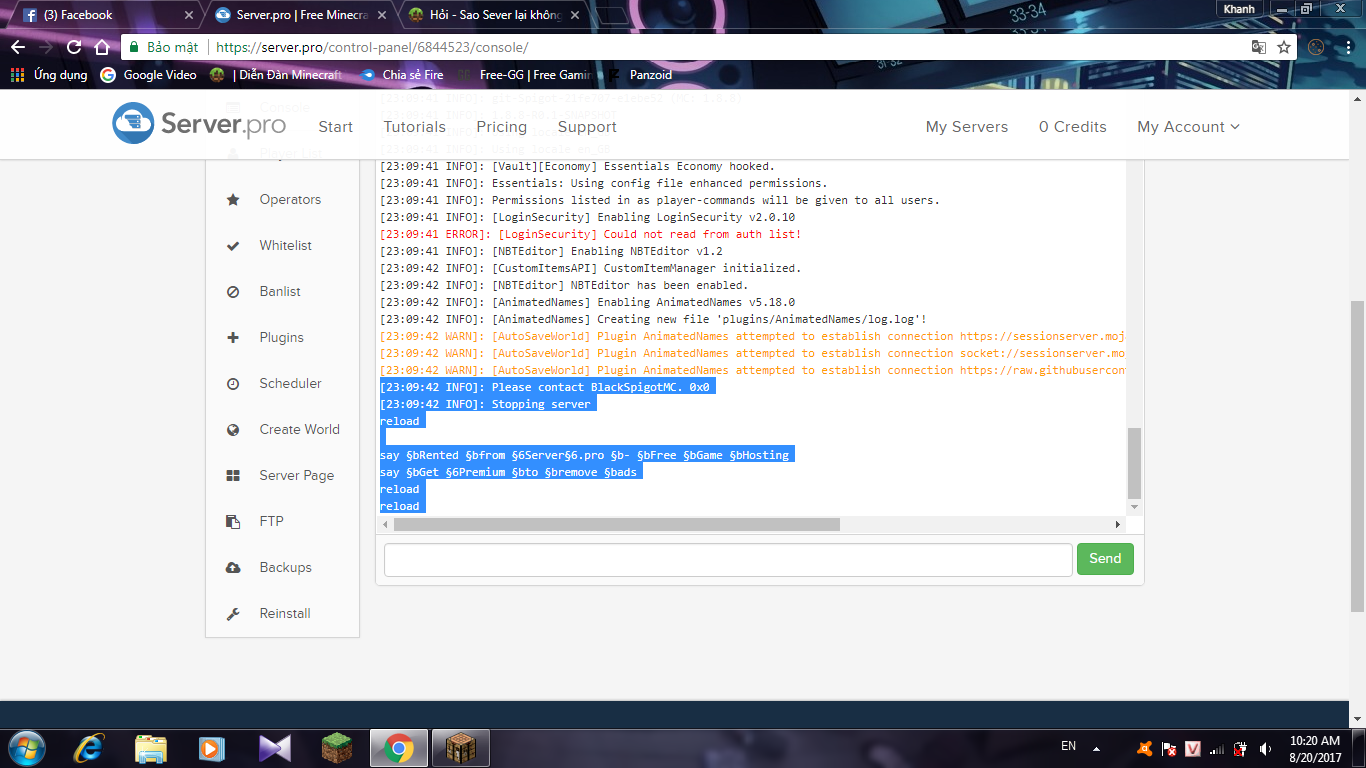Click the console command input field
The height and width of the screenshot is (768, 1366).
click(x=728, y=560)
